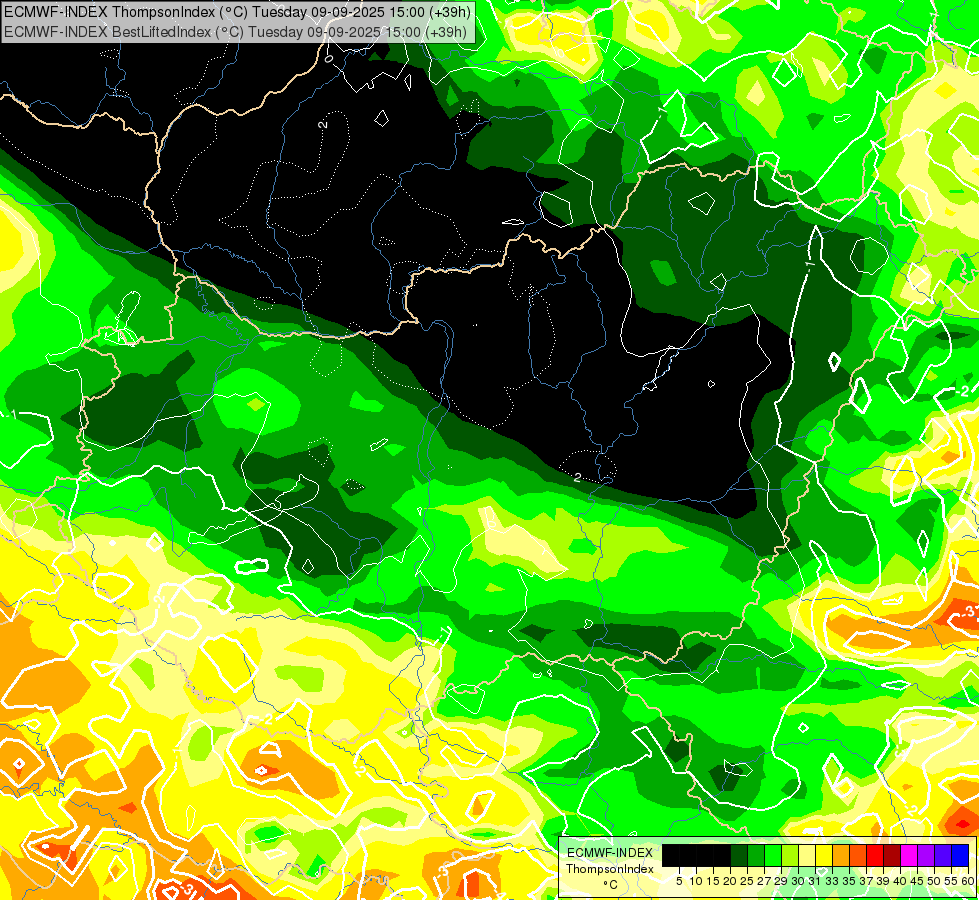Viewport: 979px width, 900px height.
Task: Click the °C unit label in legend
Action: pos(610,885)
